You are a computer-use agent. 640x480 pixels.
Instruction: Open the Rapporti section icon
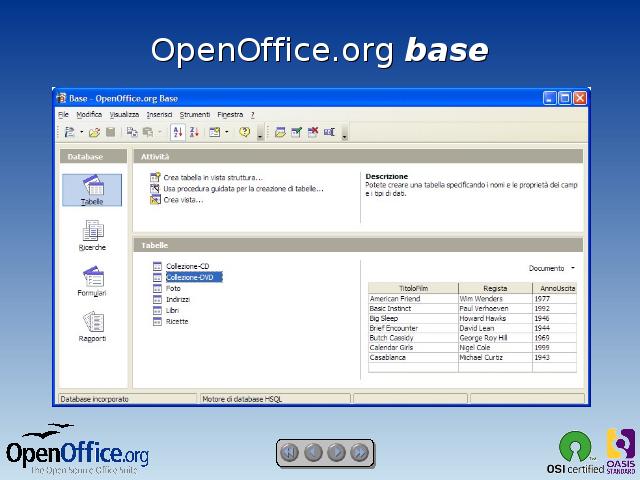pos(92,326)
